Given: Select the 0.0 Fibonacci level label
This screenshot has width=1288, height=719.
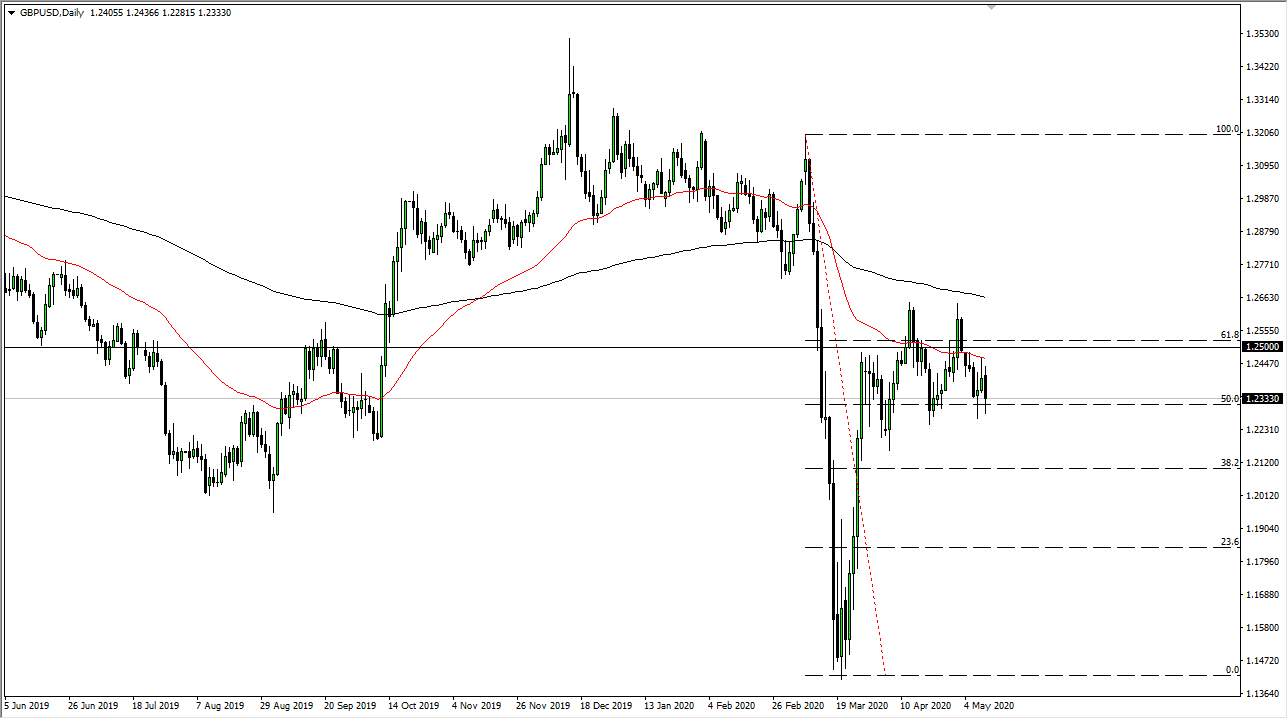Looking at the screenshot, I should tap(1232, 669).
